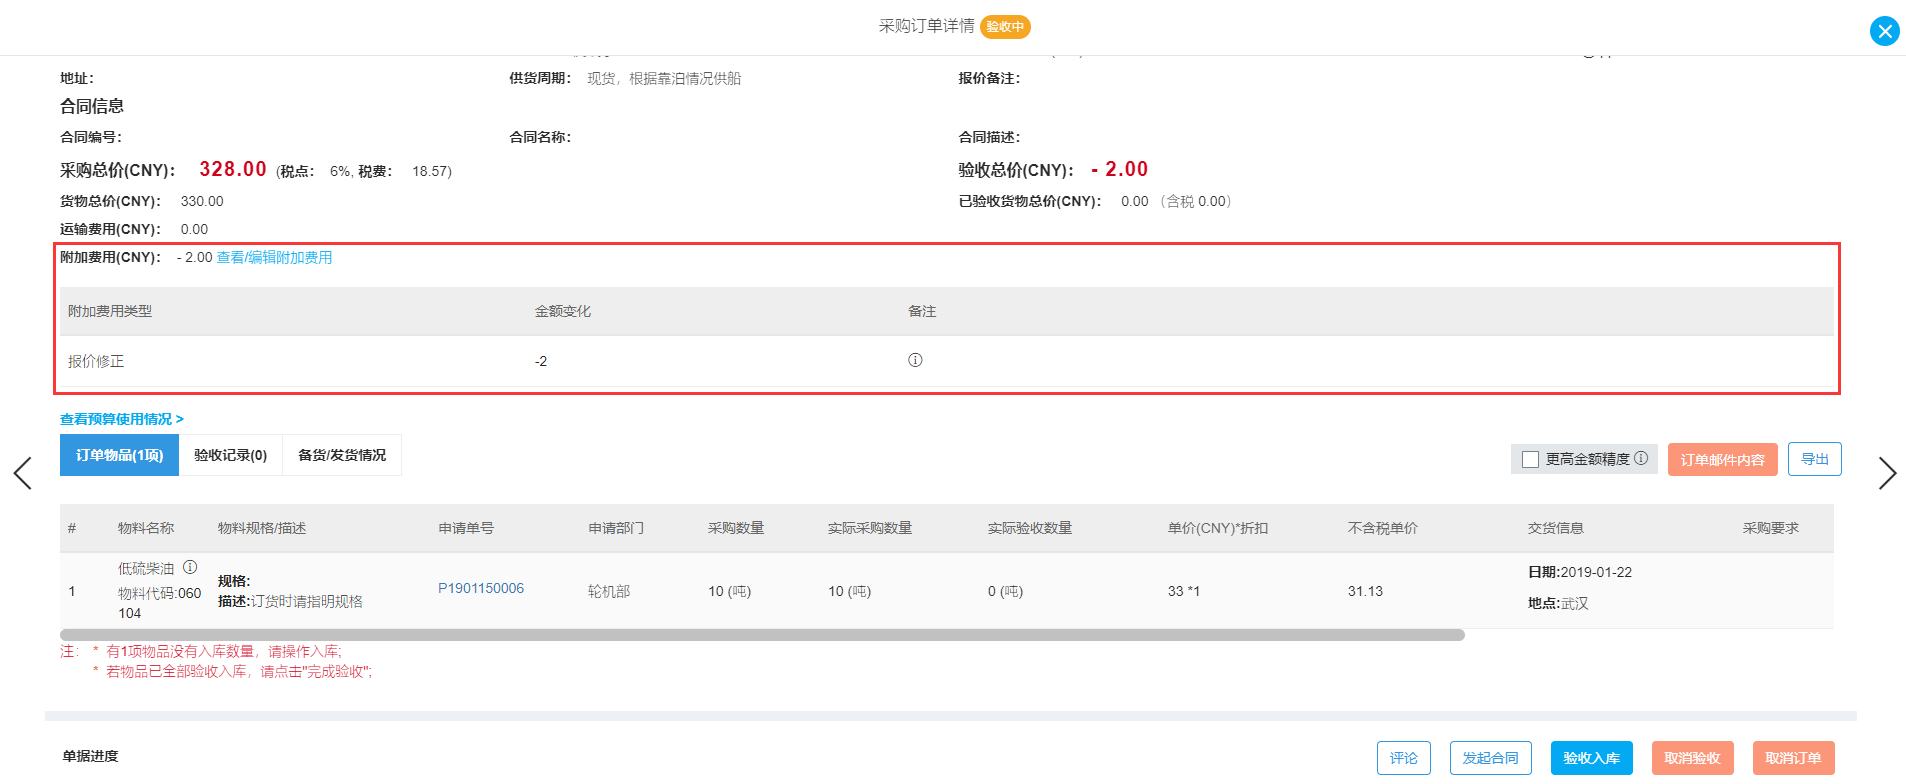This screenshot has width=1906, height=784.
Task: Click the 采购要求 column header
Action: [x=1771, y=528]
